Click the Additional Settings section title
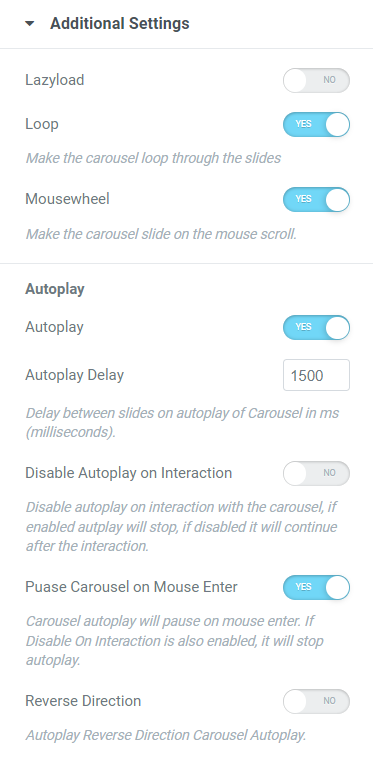Image resolution: width=373 pixels, height=763 pixels. 120,23
